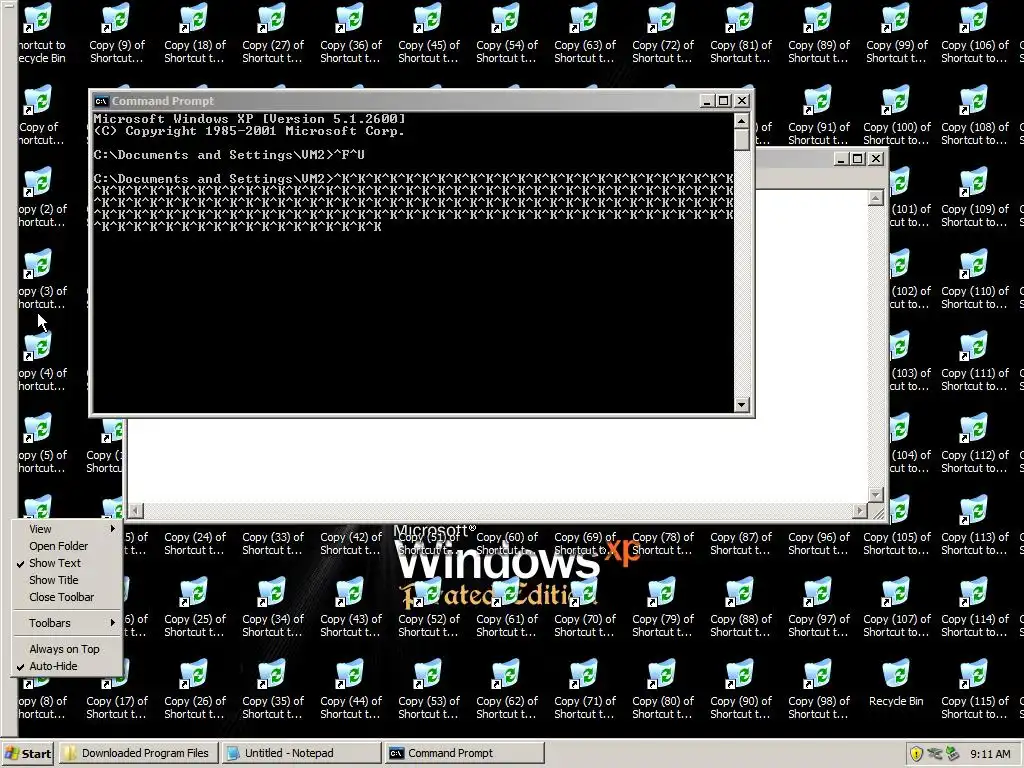
Task: Click Notepad's vertical scroll up arrow
Action: (876, 198)
